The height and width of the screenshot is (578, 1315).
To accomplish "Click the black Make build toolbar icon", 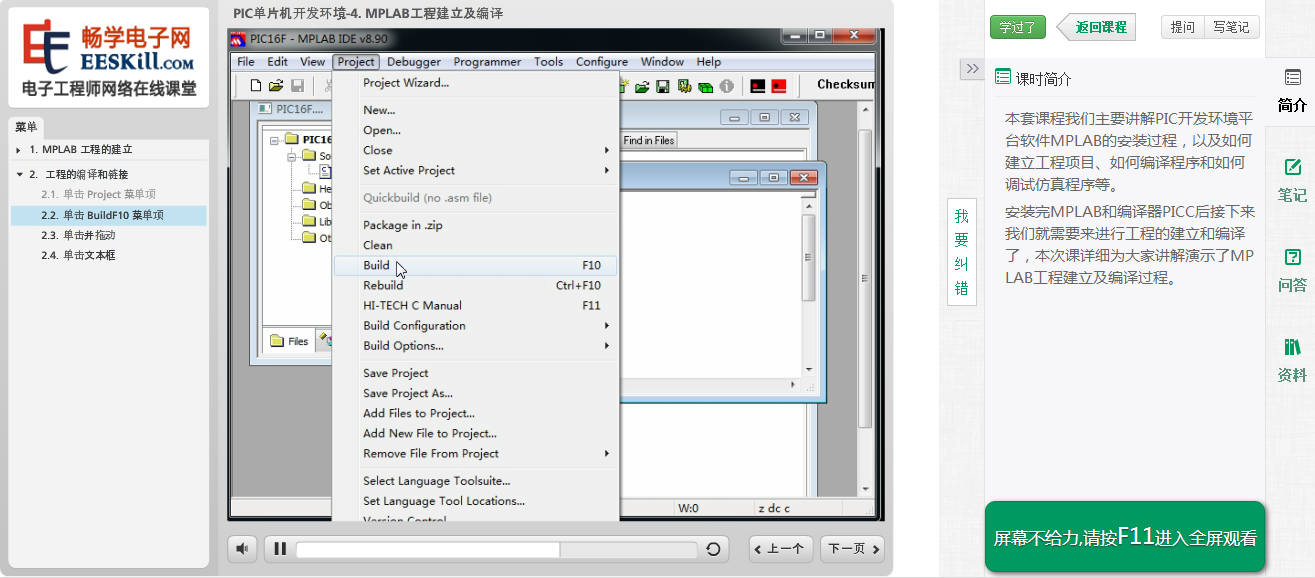I will pyautogui.click(x=759, y=87).
